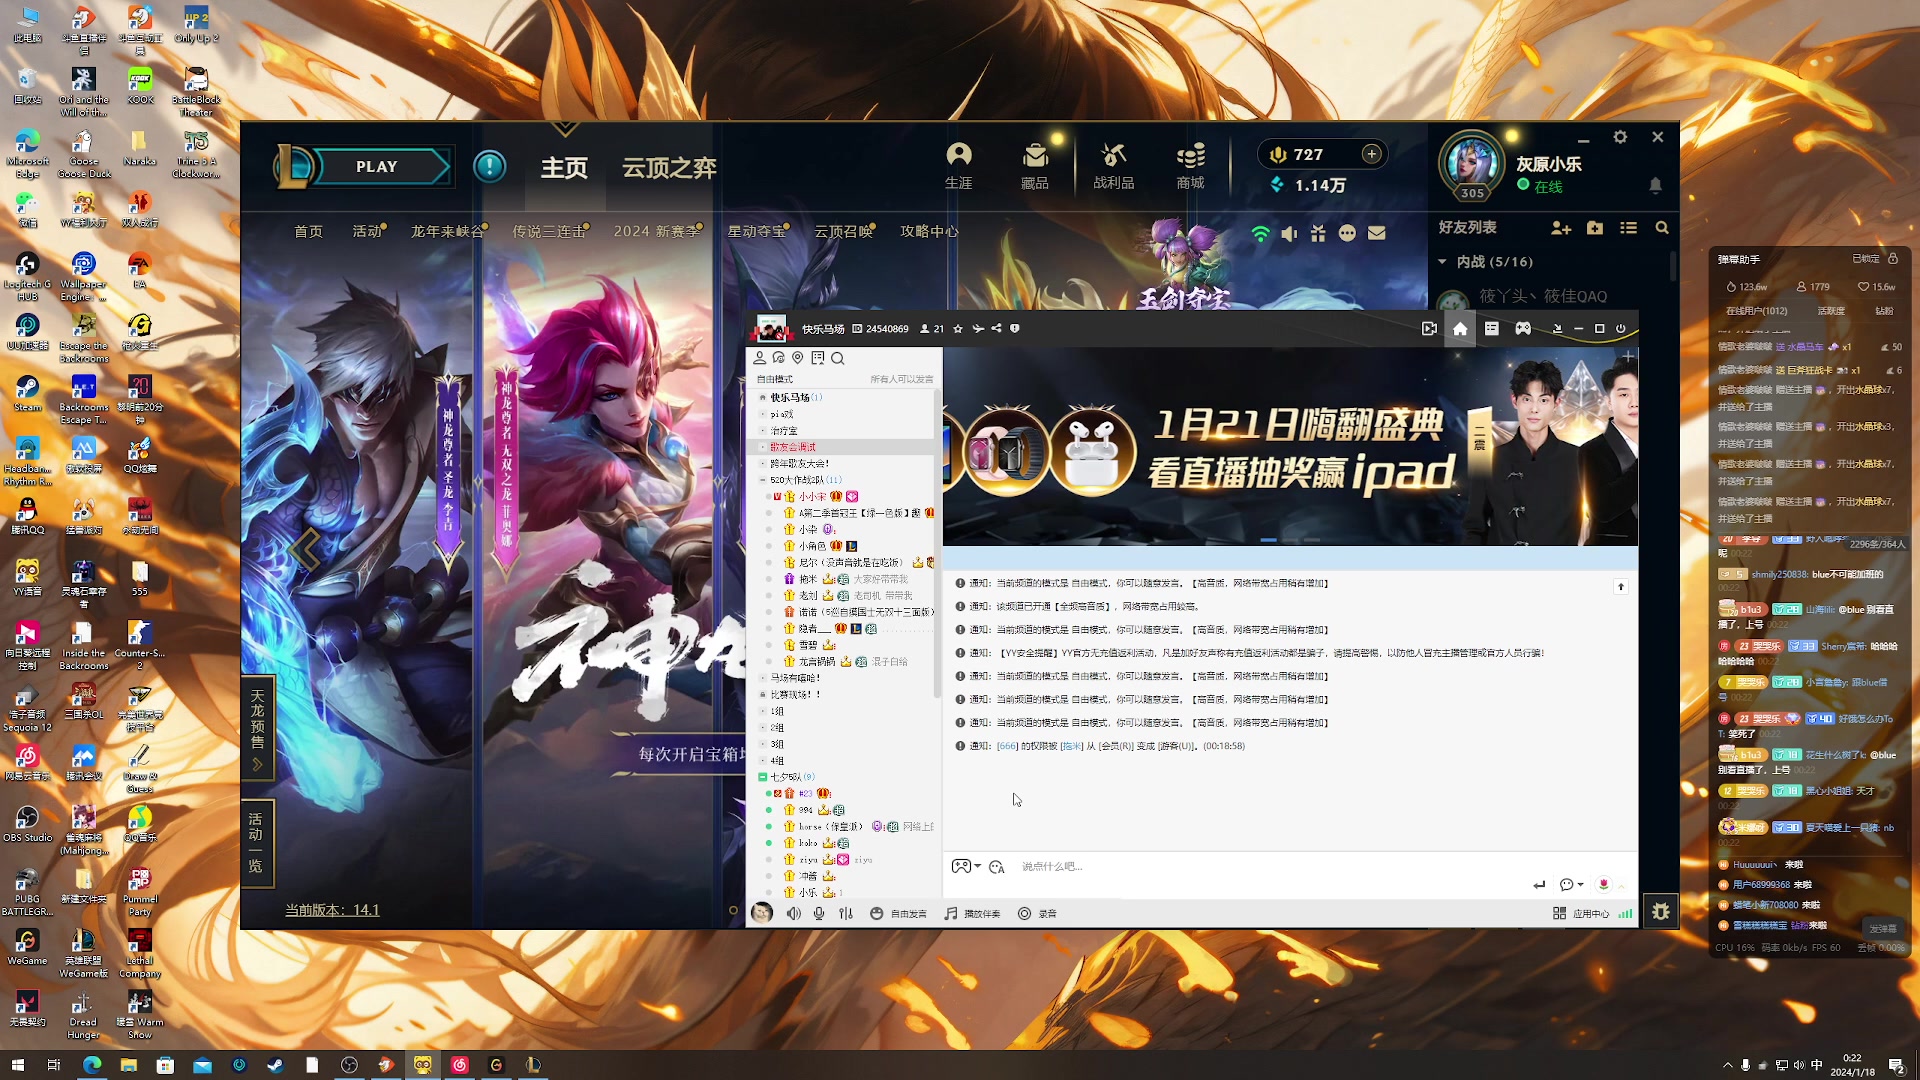The width and height of the screenshot is (1920, 1080).
Task: Click the YY gamepad icon in title bar
Action: click(1523, 329)
